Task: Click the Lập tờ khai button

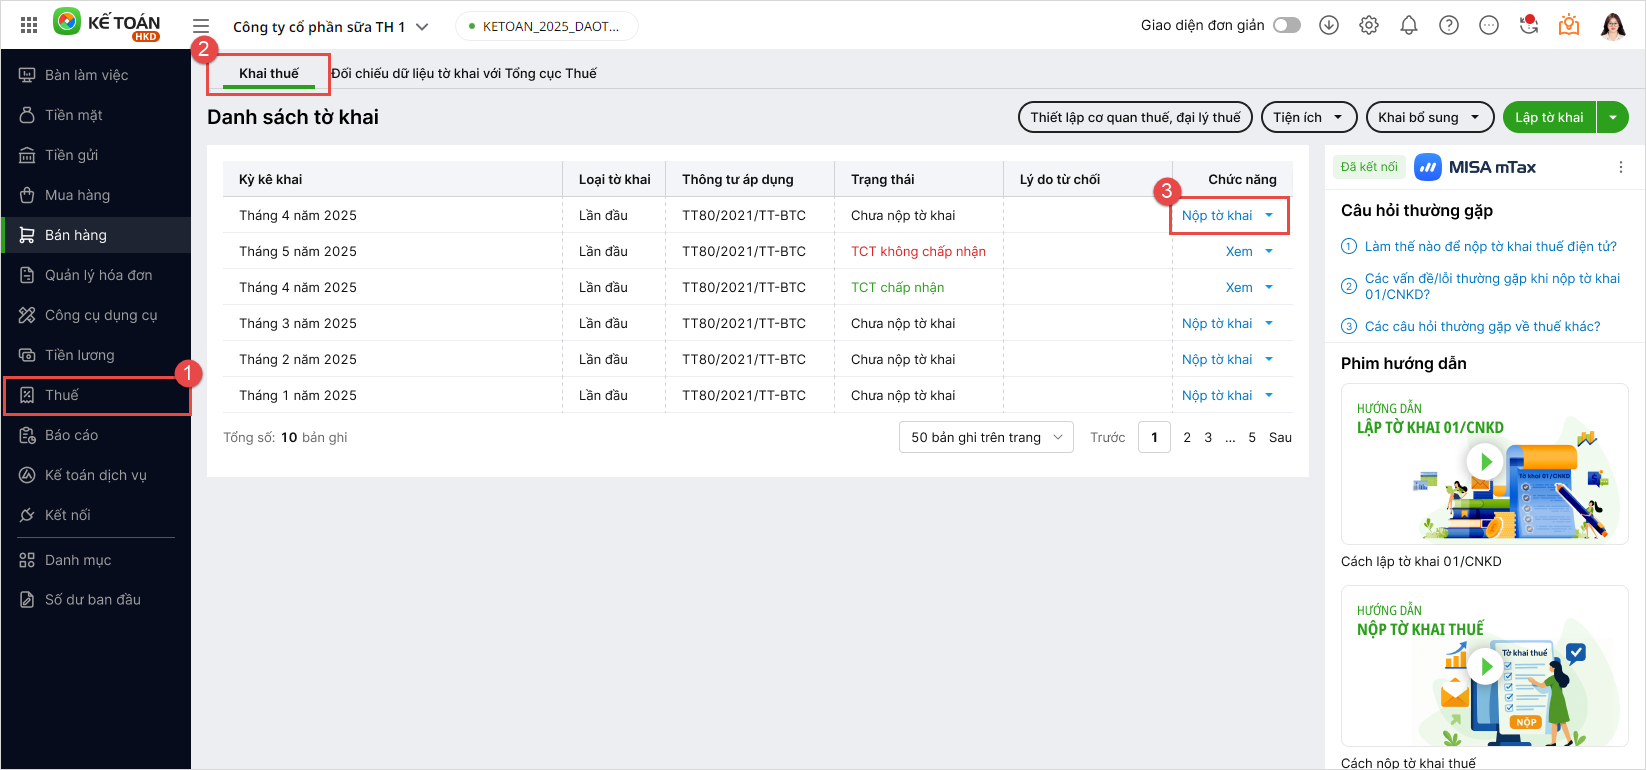Action: (x=1549, y=117)
